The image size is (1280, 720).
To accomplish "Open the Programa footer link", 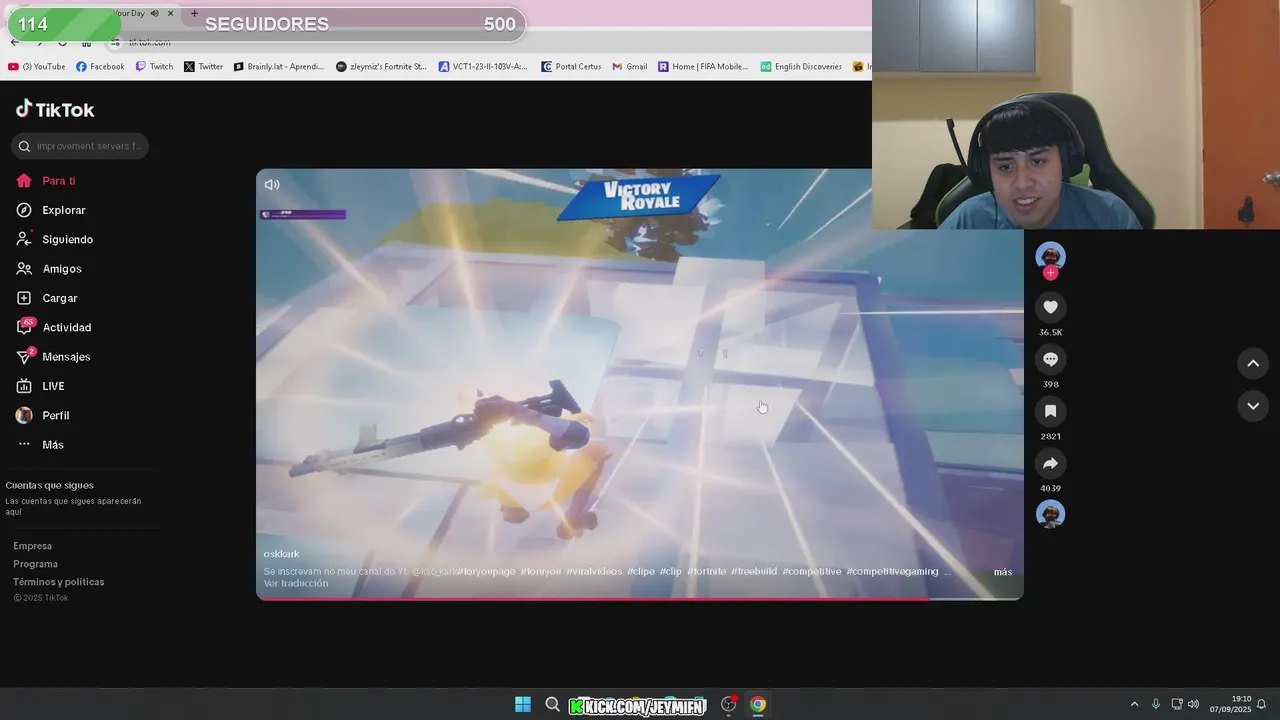I will 35,564.
